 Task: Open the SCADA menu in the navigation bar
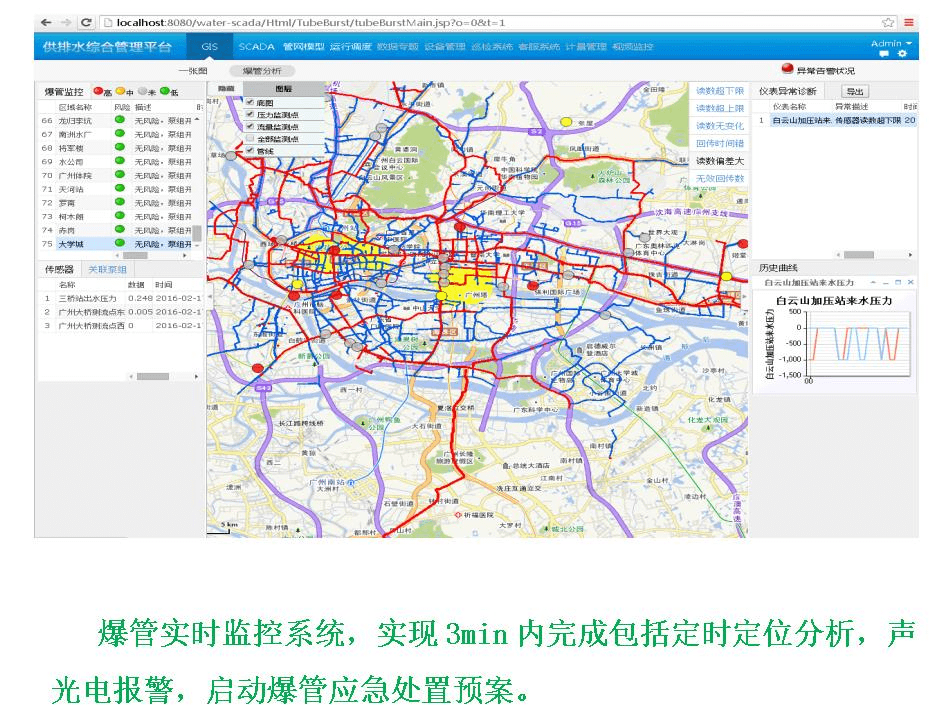pyautogui.click(x=256, y=47)
